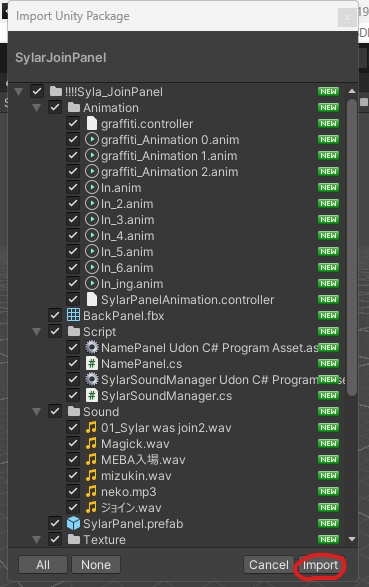Click the scrollbar up arrow

352,91
